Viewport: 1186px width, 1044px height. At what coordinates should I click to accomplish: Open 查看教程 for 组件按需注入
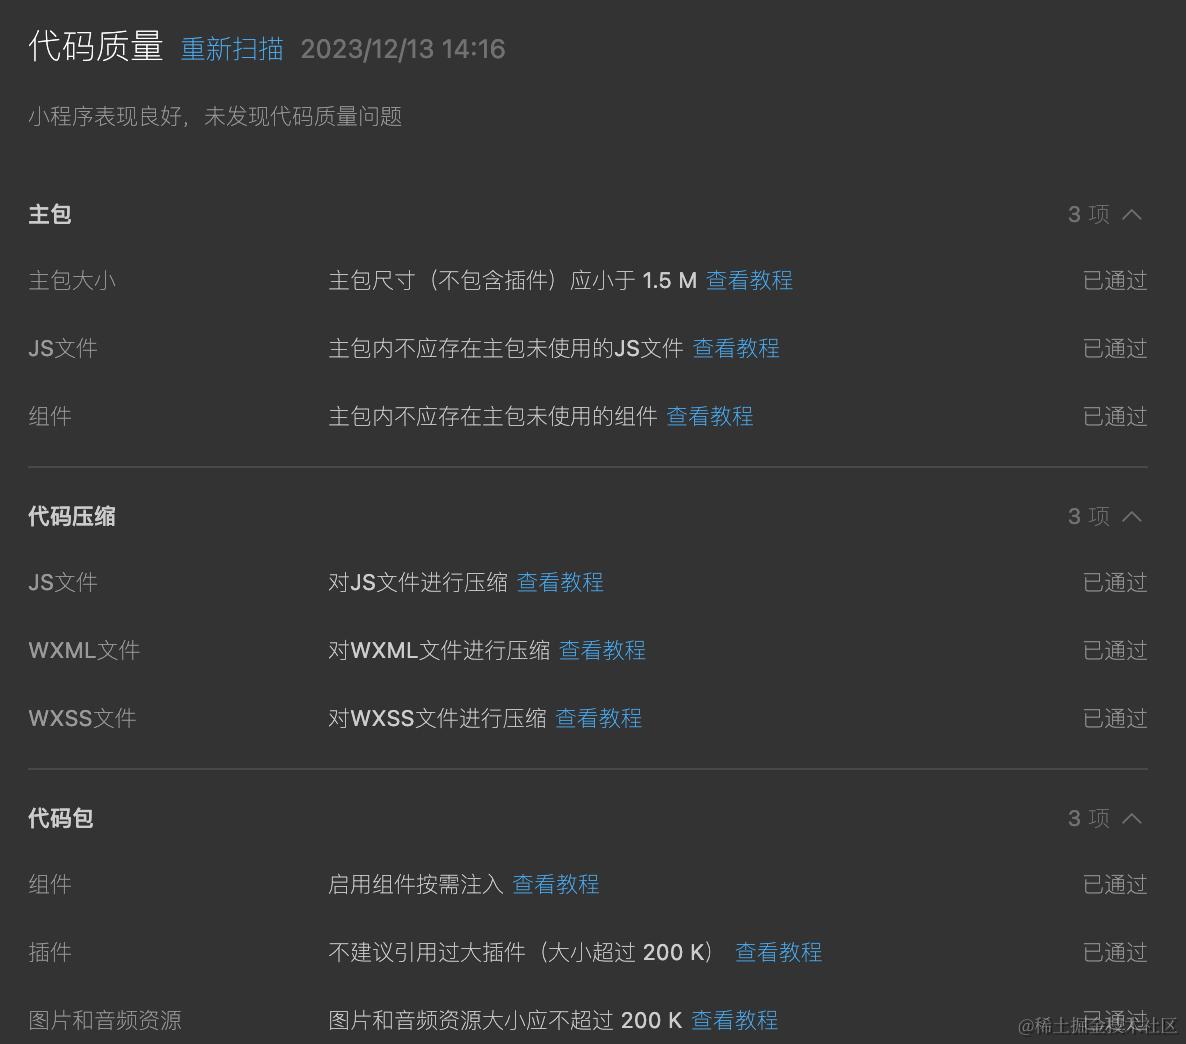pos(556,884)
